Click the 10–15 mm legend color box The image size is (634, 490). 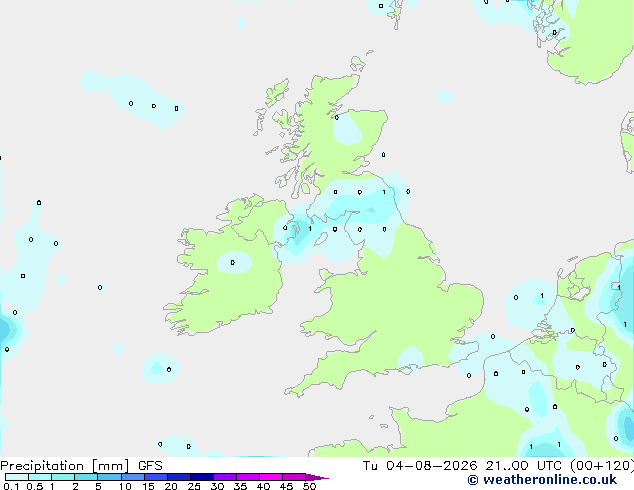point(132,477)
